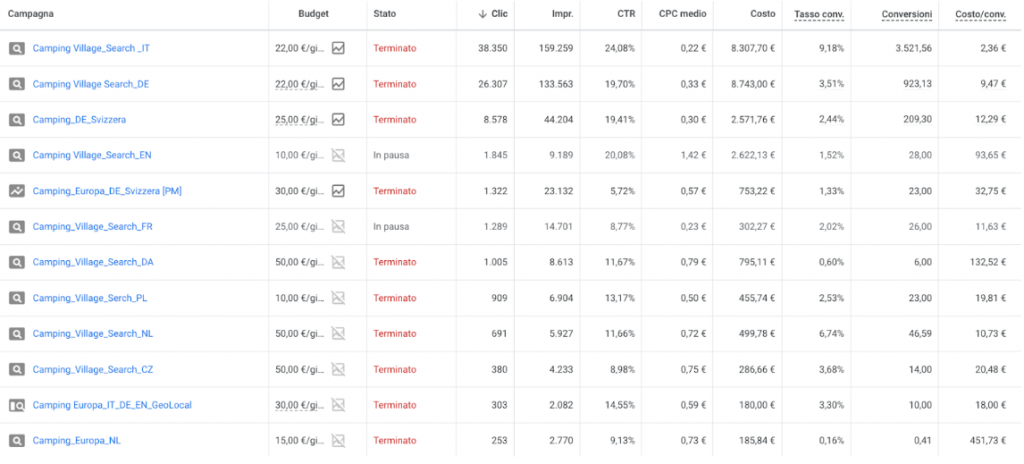Open Camping Village Search_DE campaign link
1024x464 pixels.
point(91,84)
